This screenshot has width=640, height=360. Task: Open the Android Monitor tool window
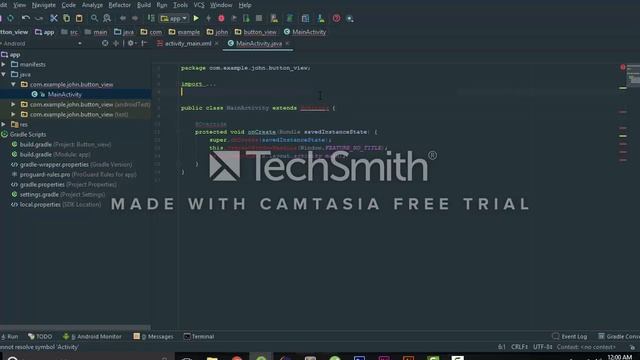point(92,336)
